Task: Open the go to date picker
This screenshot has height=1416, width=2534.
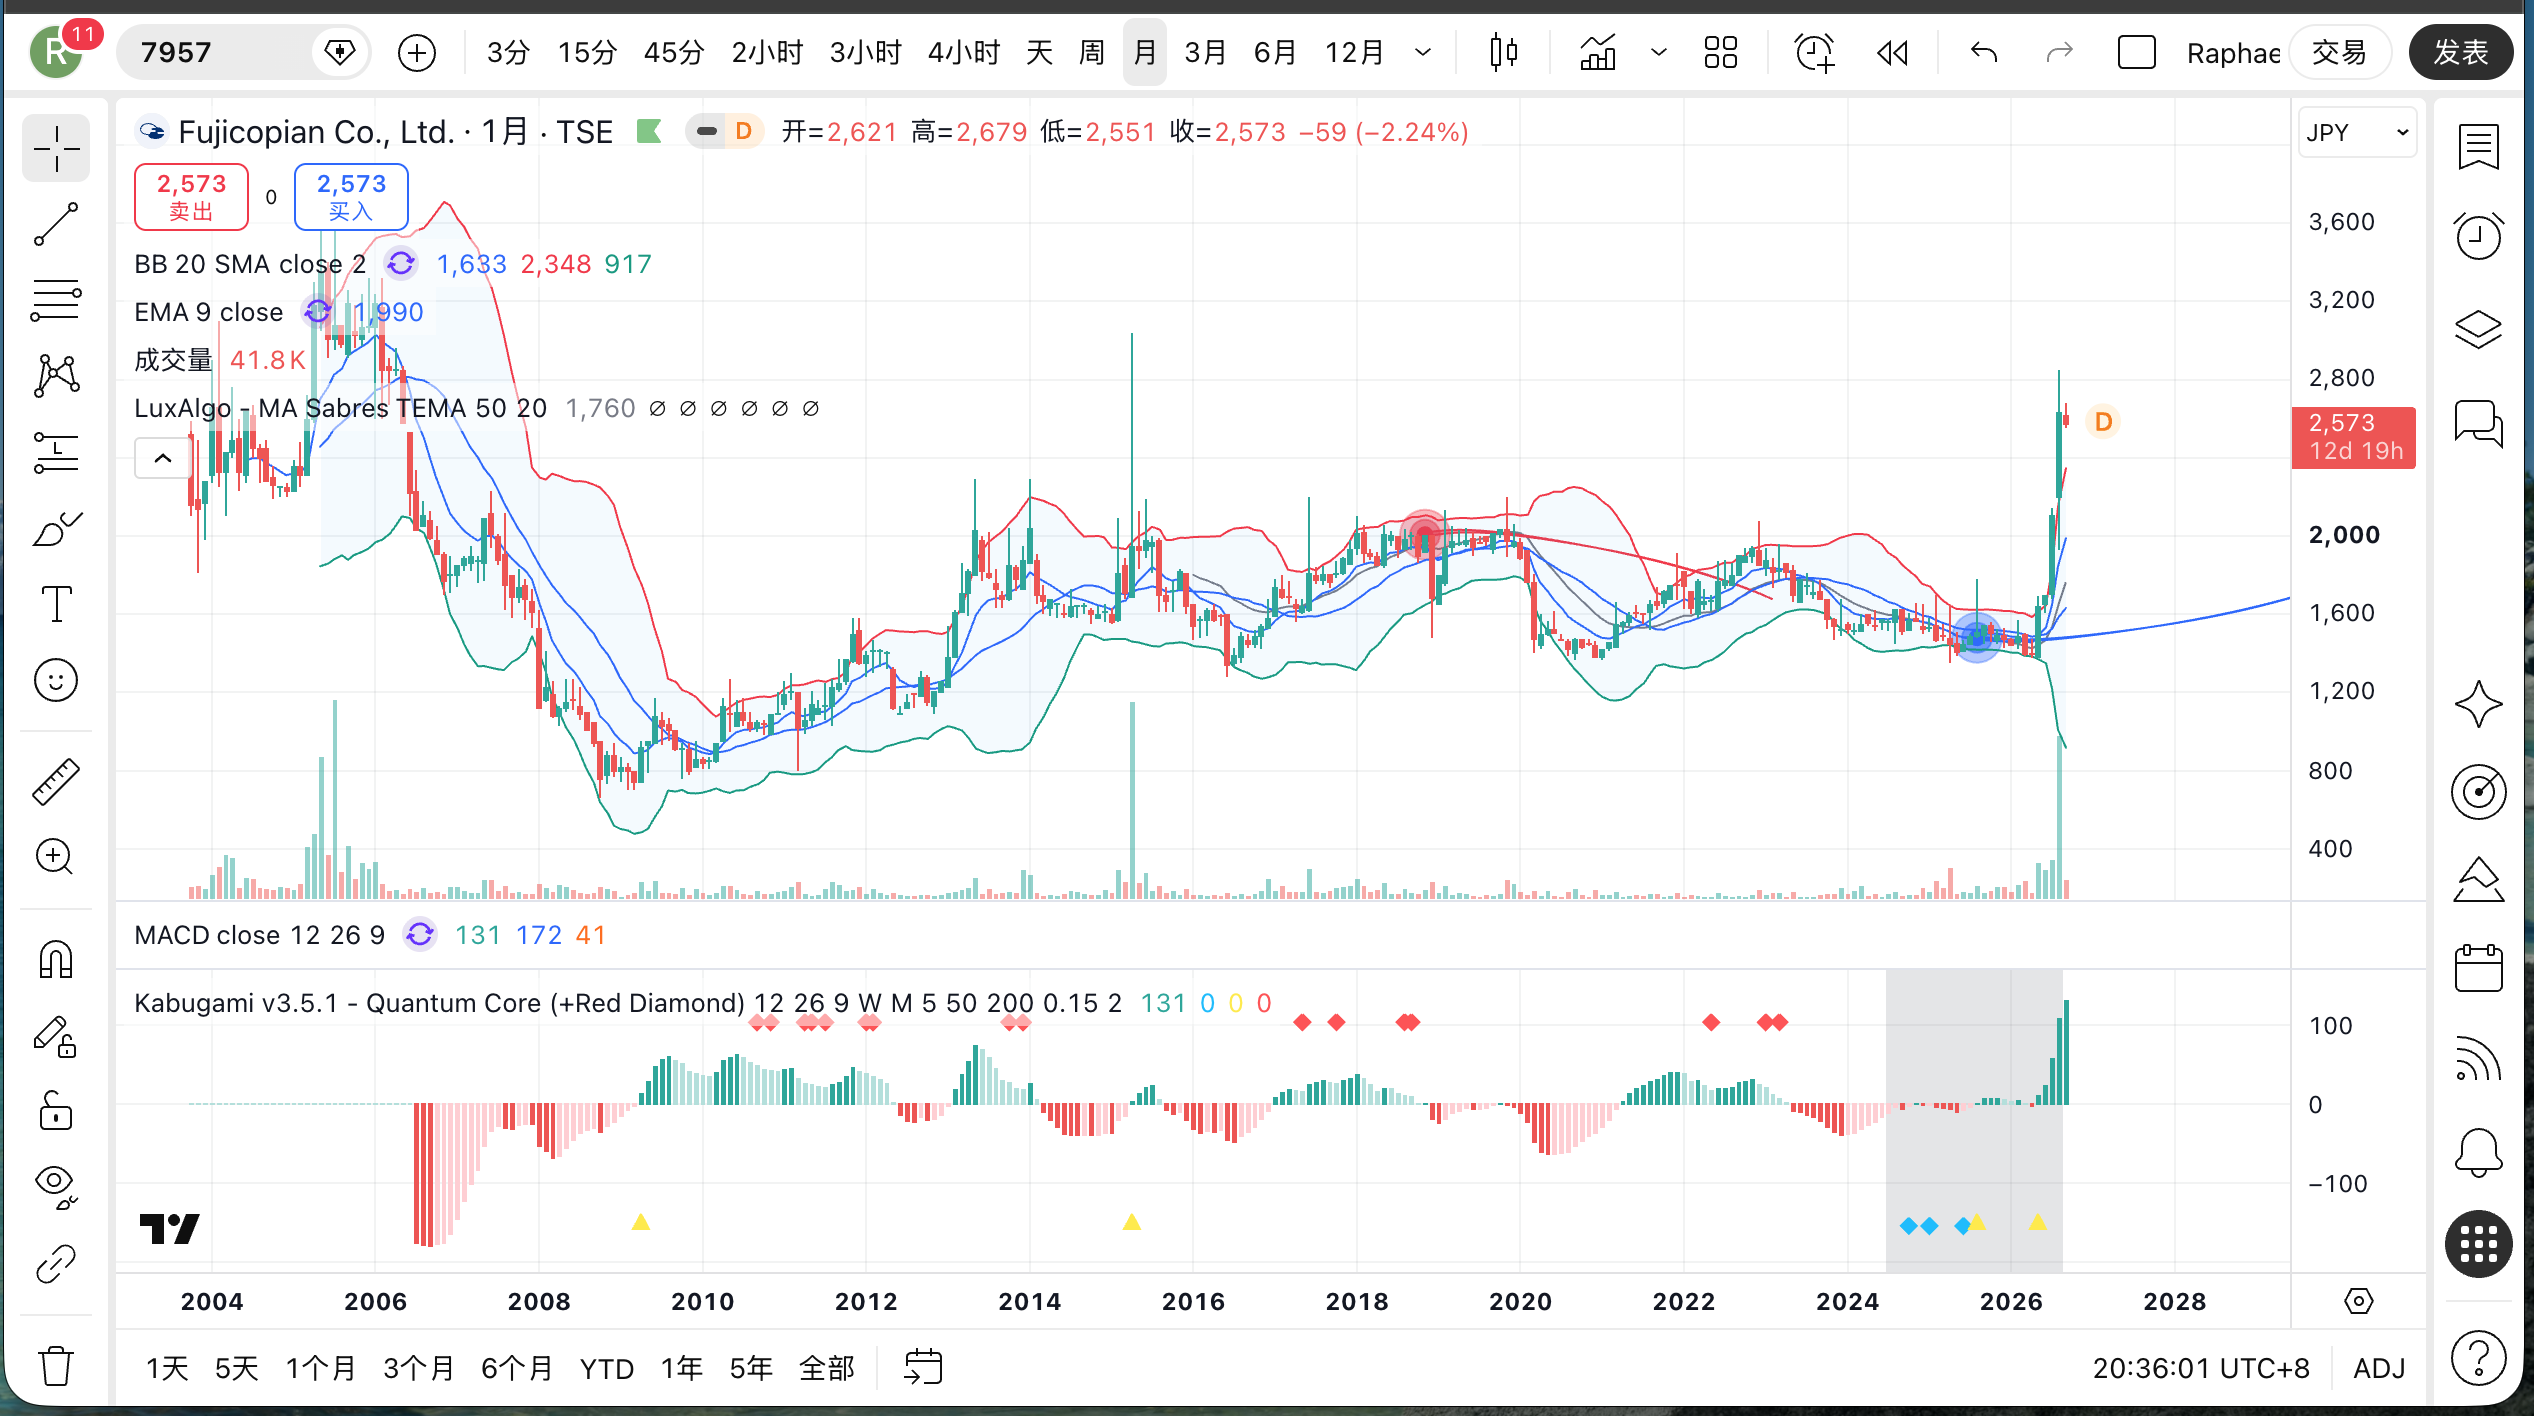Action: 923,1367
